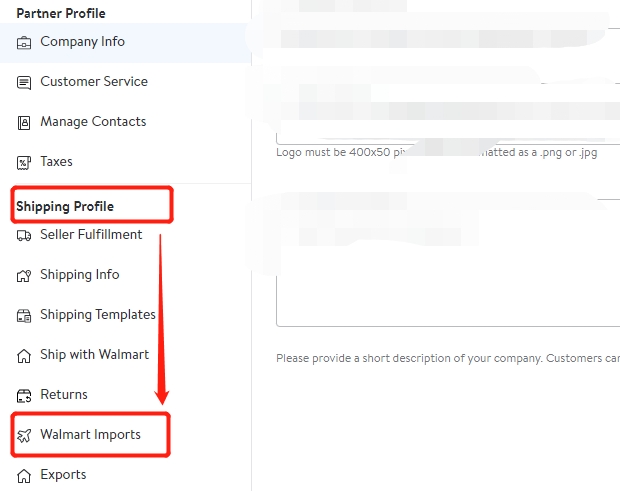This screenshot has width=620, height=491.
Task: Open the Returns settings link
Action: point(64,394)
